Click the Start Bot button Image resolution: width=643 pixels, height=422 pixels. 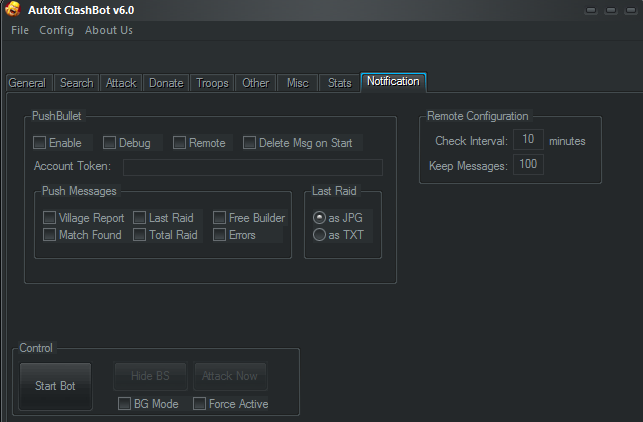[55, 386]
